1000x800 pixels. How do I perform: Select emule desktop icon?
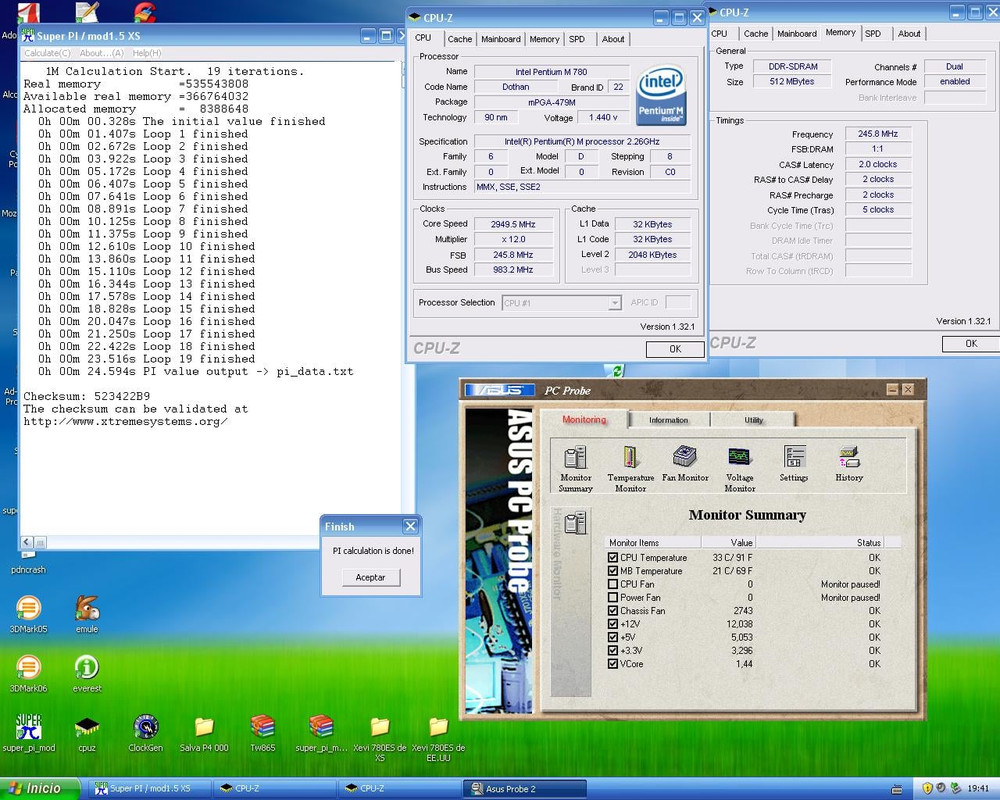coord(87,614)
